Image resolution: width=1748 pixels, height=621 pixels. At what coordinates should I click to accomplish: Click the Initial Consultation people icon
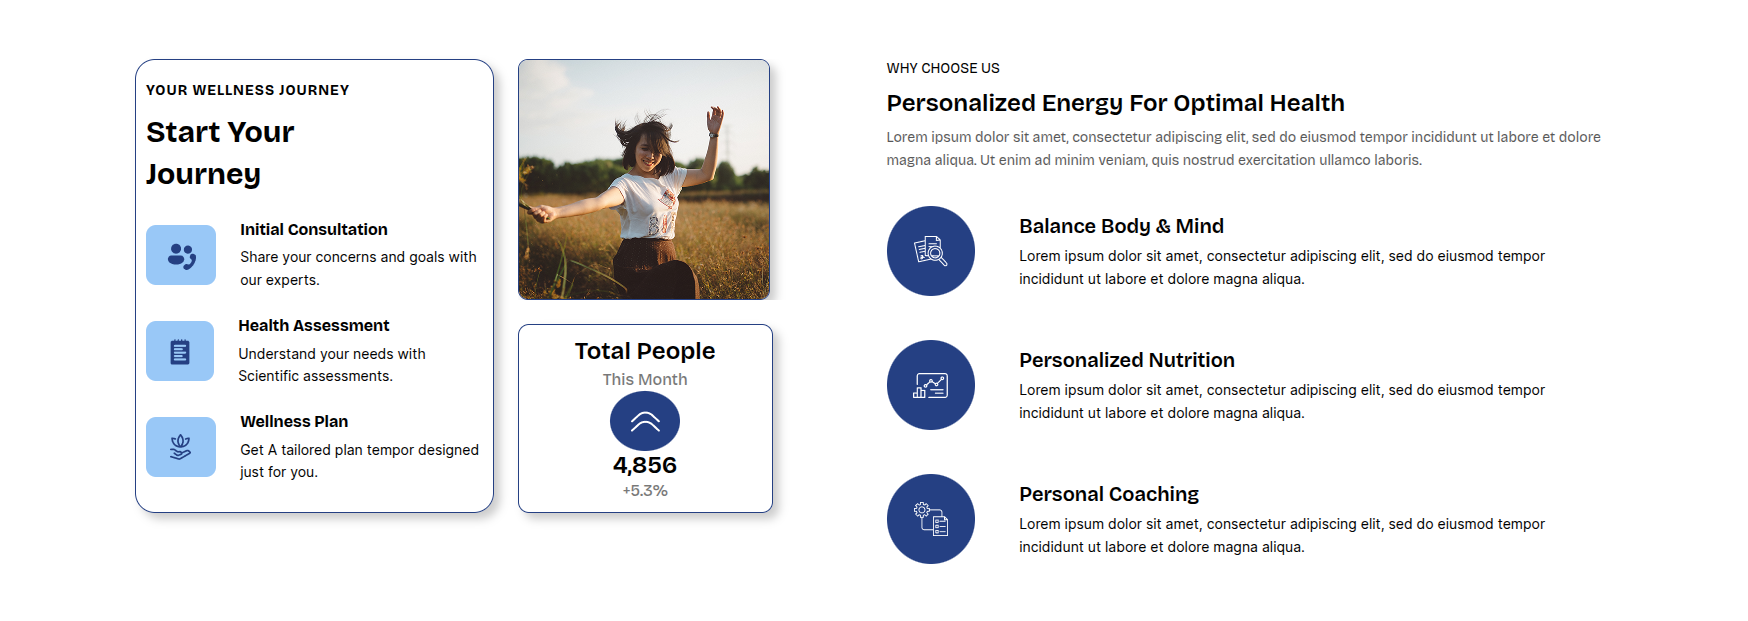coord(181,255)
